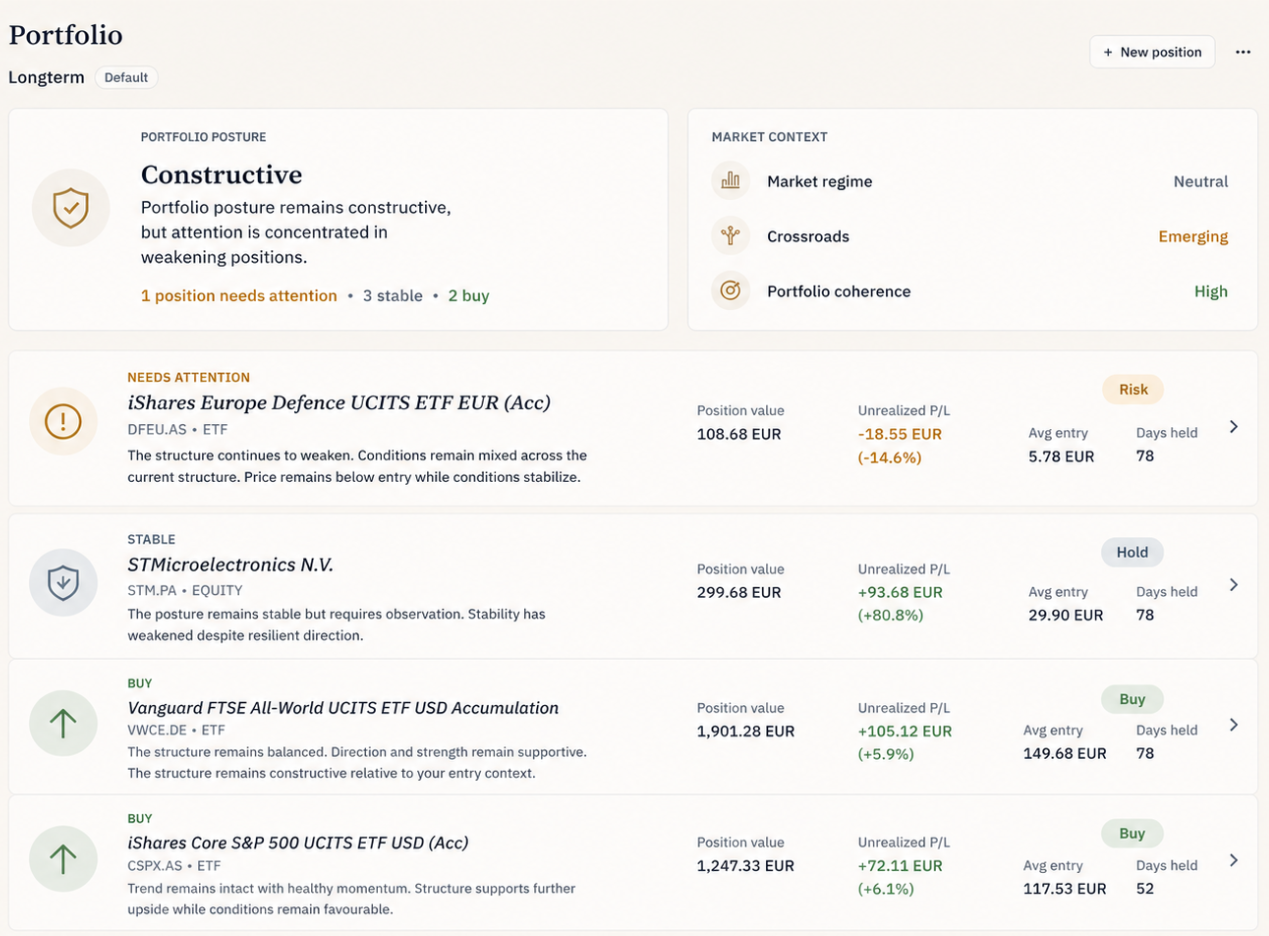This screenshot has height=936, width=1269.
Task: Open Vanguard FTSE All-World details chevron
Action: (x=1234, y=725)
